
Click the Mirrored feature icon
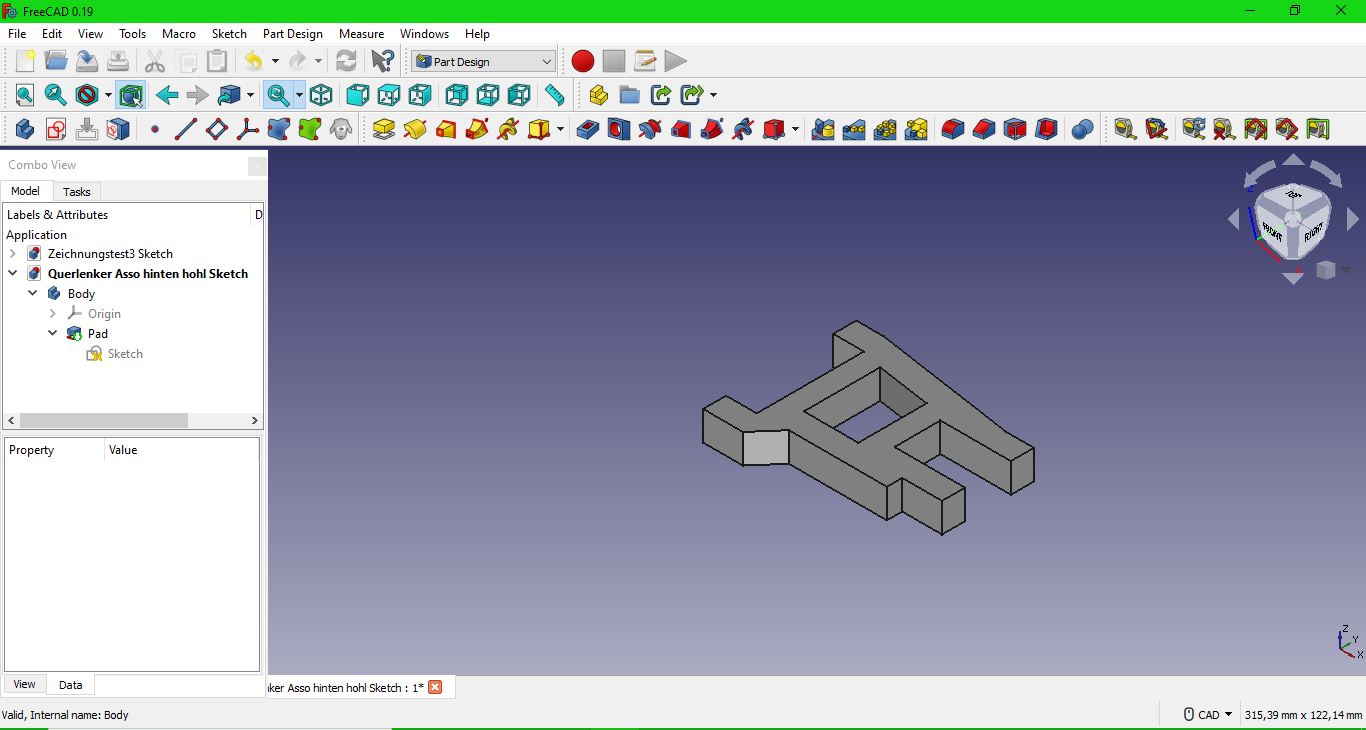823,129
